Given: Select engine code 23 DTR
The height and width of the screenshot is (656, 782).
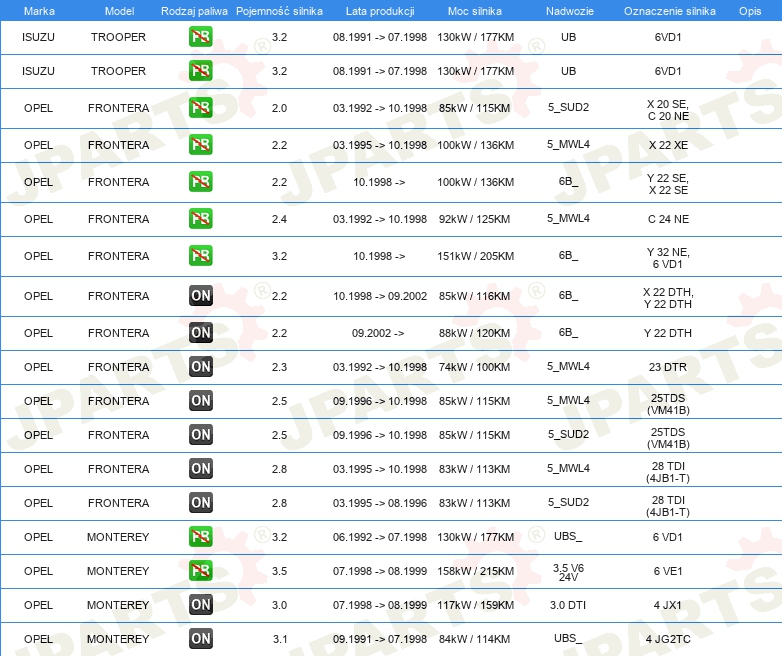Looking at the screenshot, I should point(668,367).
